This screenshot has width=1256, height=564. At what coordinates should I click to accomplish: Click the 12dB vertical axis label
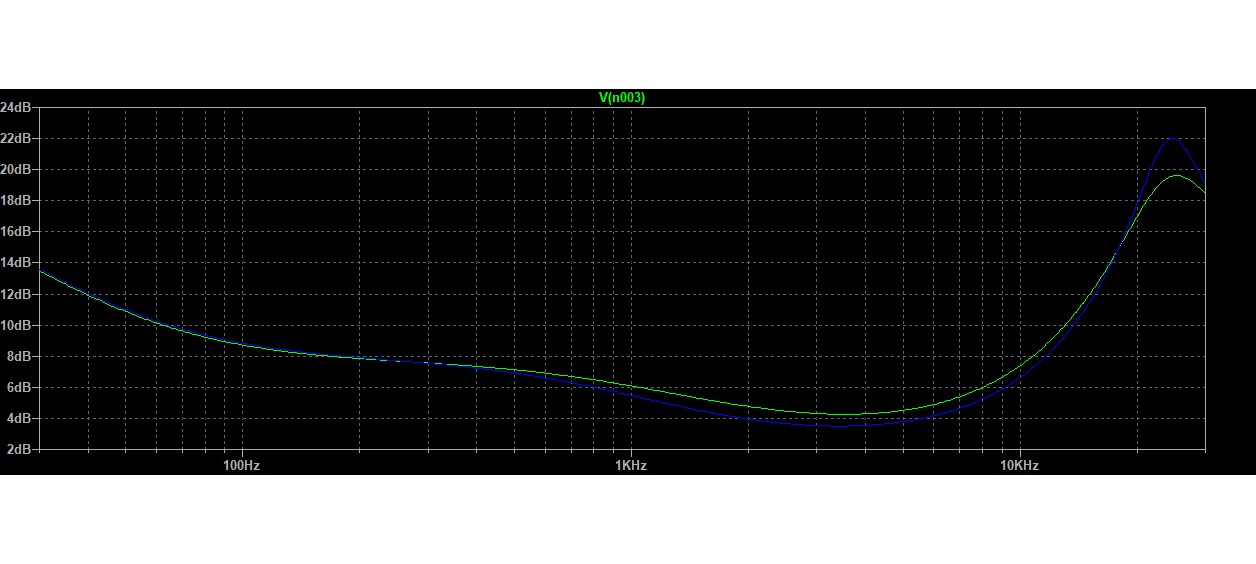(x=17, y=294)
